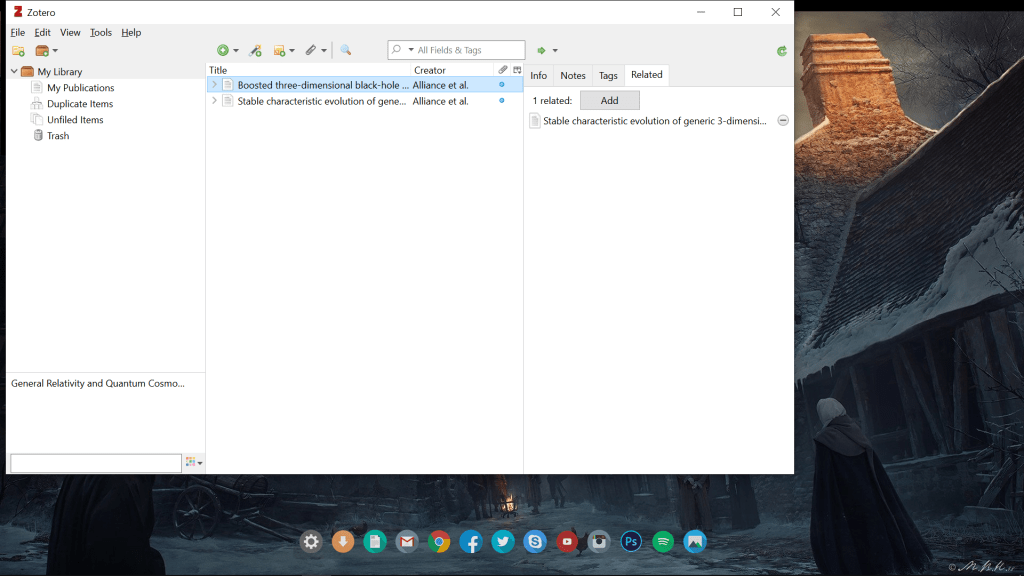Open the column picker in items header

(517, 70)
